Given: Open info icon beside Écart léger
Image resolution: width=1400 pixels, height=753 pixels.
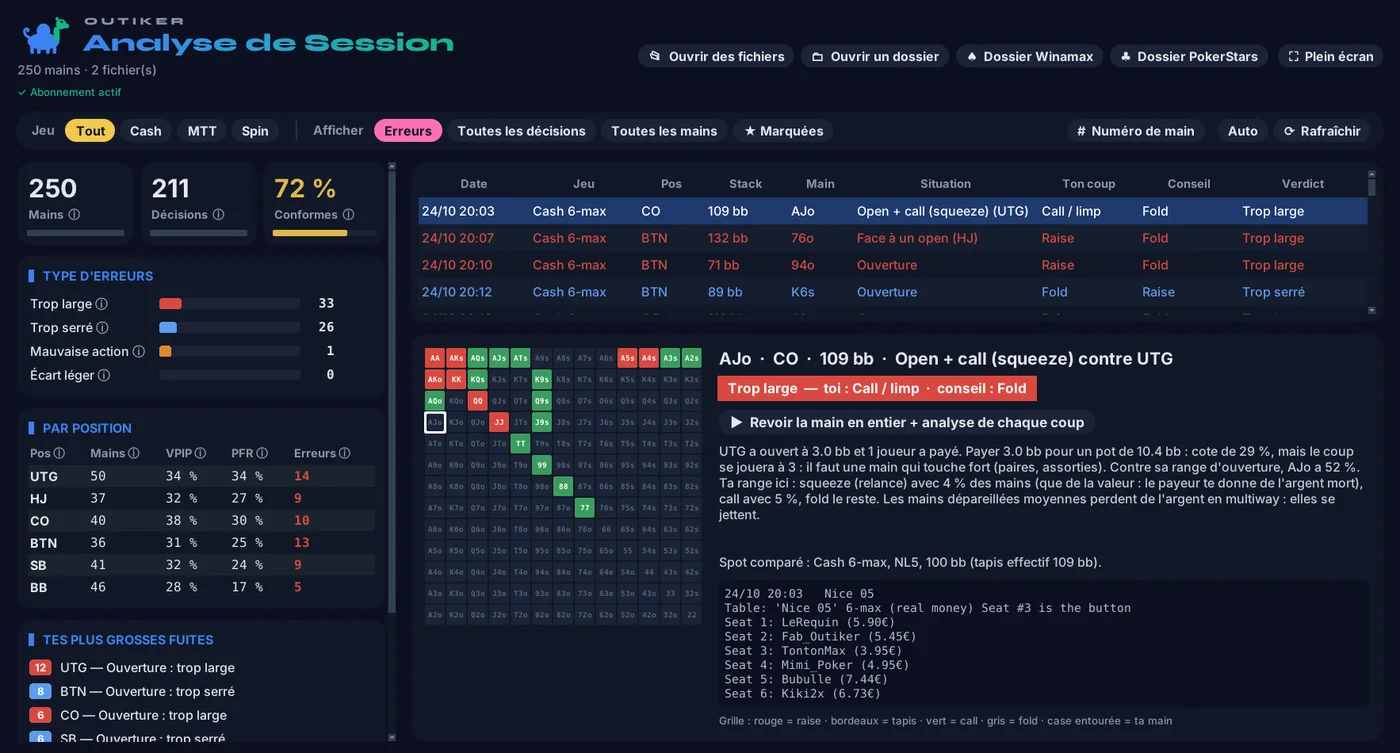Looking at the screenshot, I should [103, 375].
